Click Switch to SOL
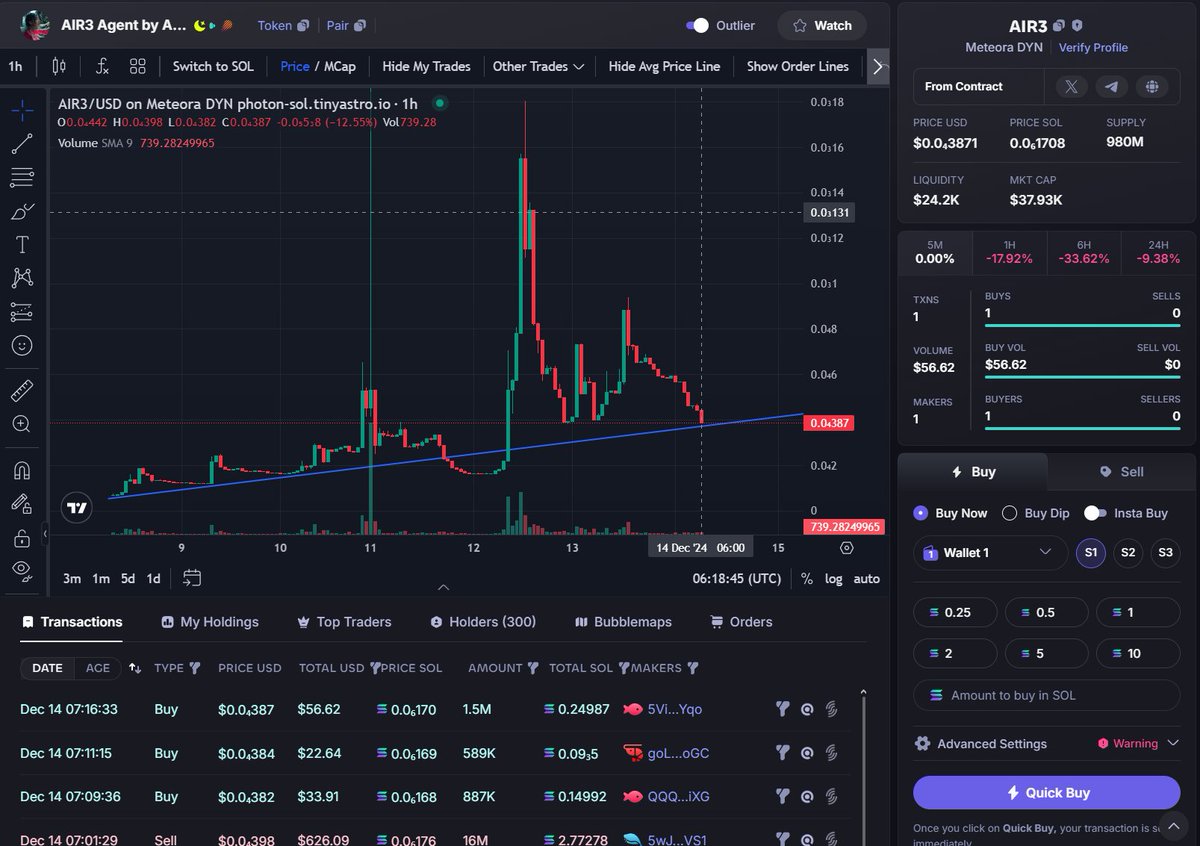The height and width of the screenshot is (846, 1200). (213, 66)
